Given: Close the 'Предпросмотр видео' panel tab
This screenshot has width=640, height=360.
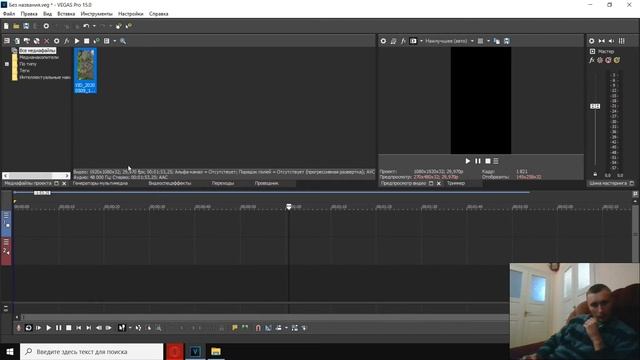Looking at the screenshot, I should [x=439, y=184].
